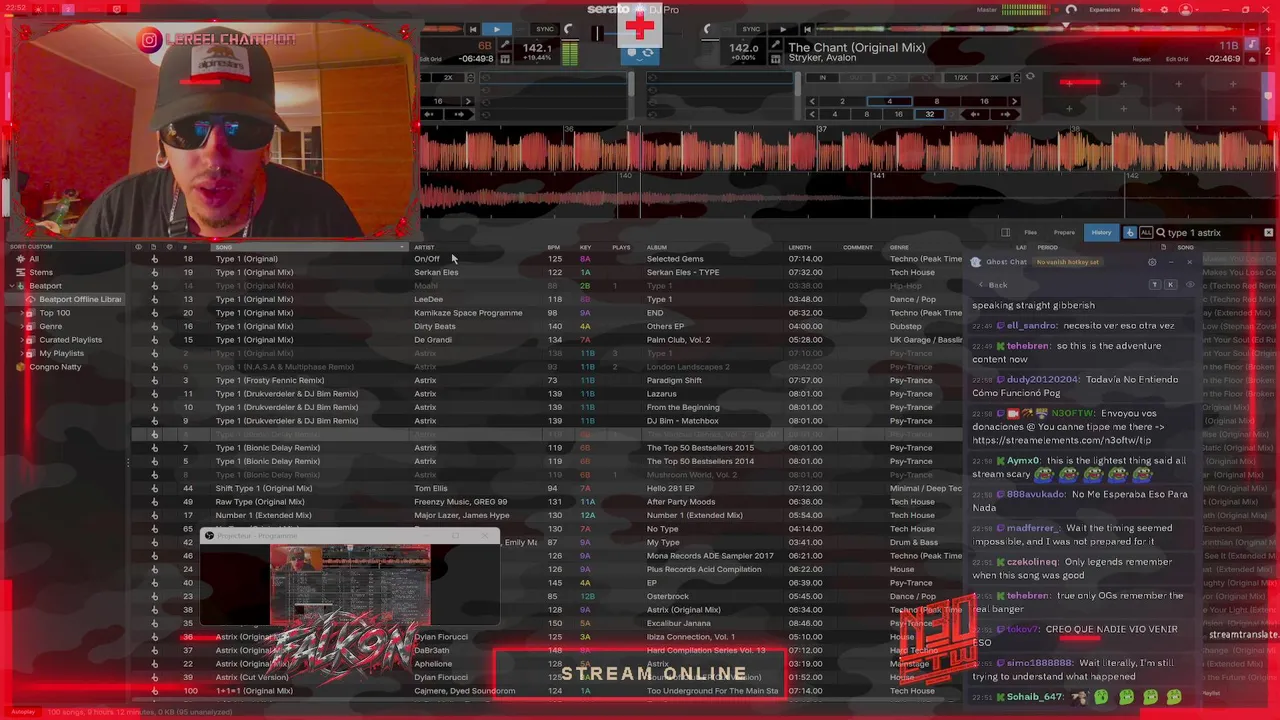Open the Expansions menu
The image size is (1280, 720).
[x=1105, y=9]
